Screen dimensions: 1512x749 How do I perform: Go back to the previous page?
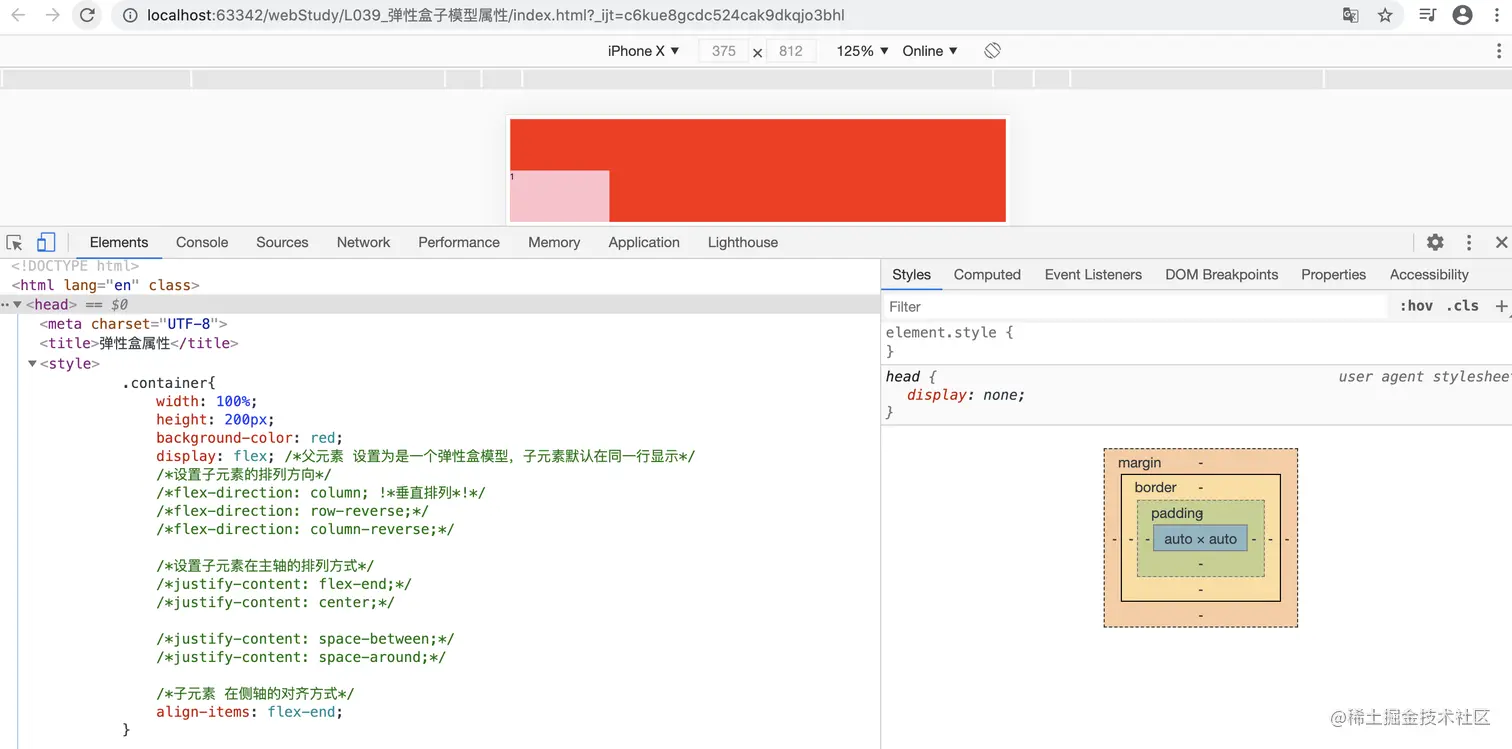click(18, 15)
